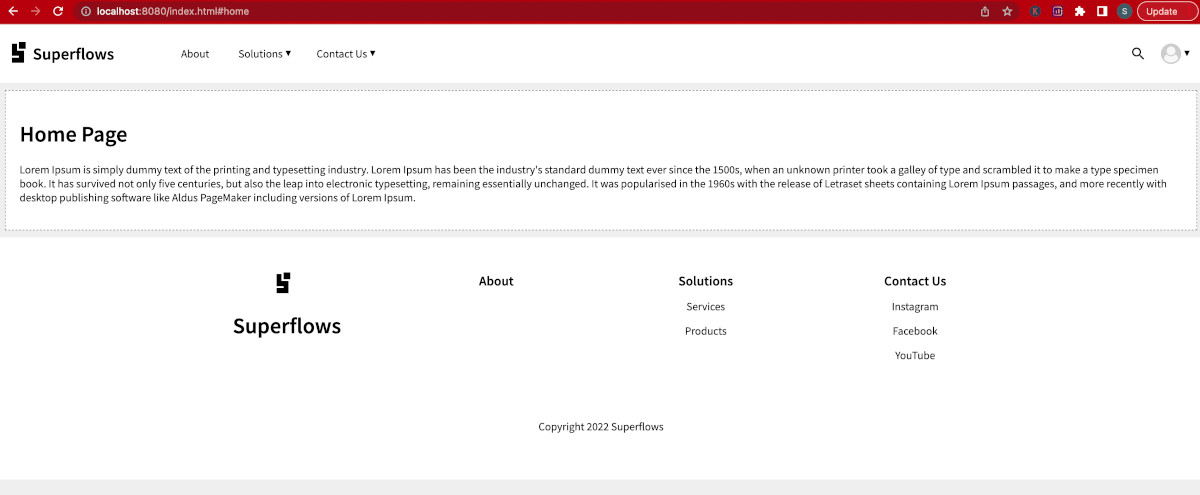Expand the profile dropdown arrow
The image size is (1200, 495).
pos(1187,54)
